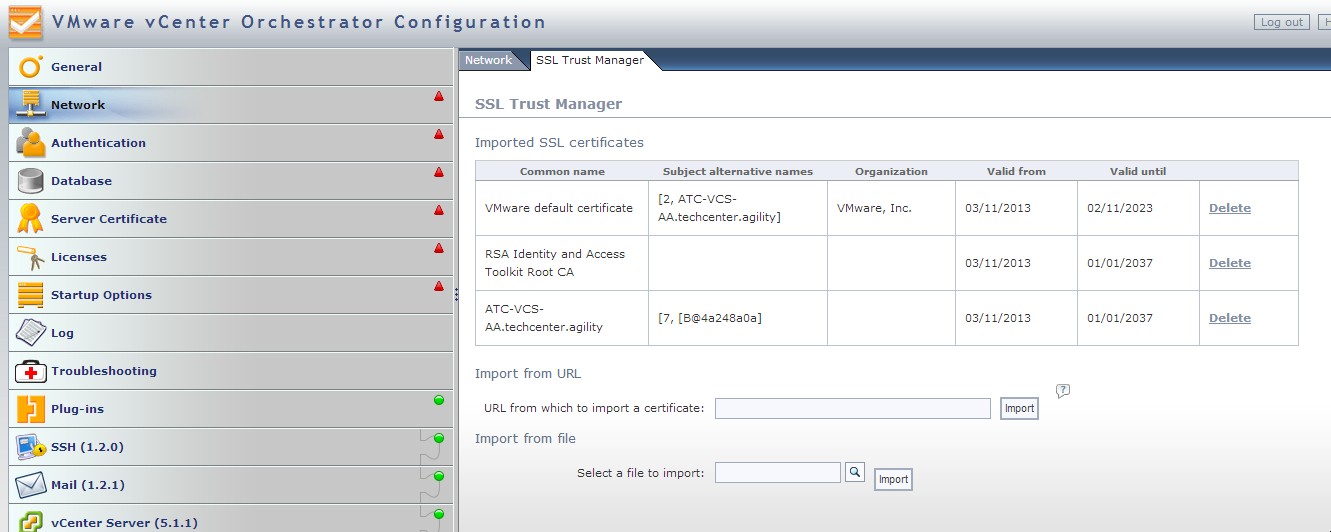Switch to the Network tab
The width and height of the screenshot is (1331, 532).
point(488,60)
